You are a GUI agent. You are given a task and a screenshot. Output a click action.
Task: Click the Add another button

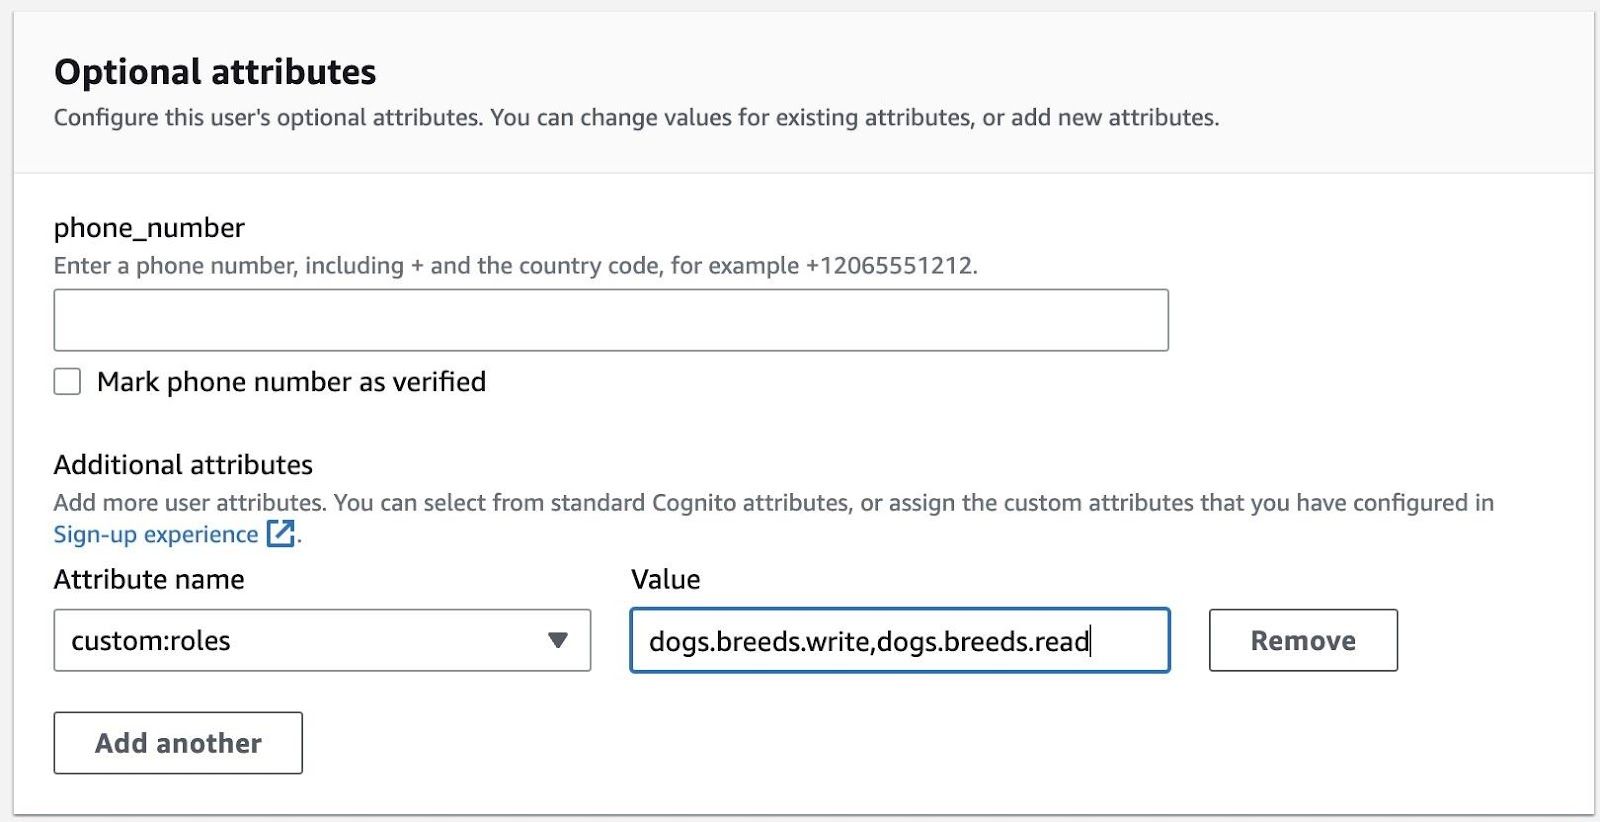click(x=178, y=743)
